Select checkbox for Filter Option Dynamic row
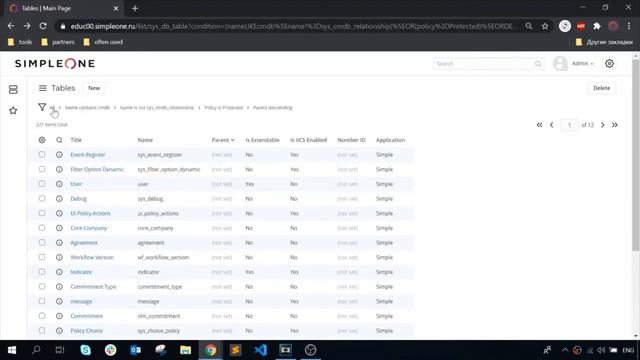Viewport: 640px width, 360px height. click(42, 169)
